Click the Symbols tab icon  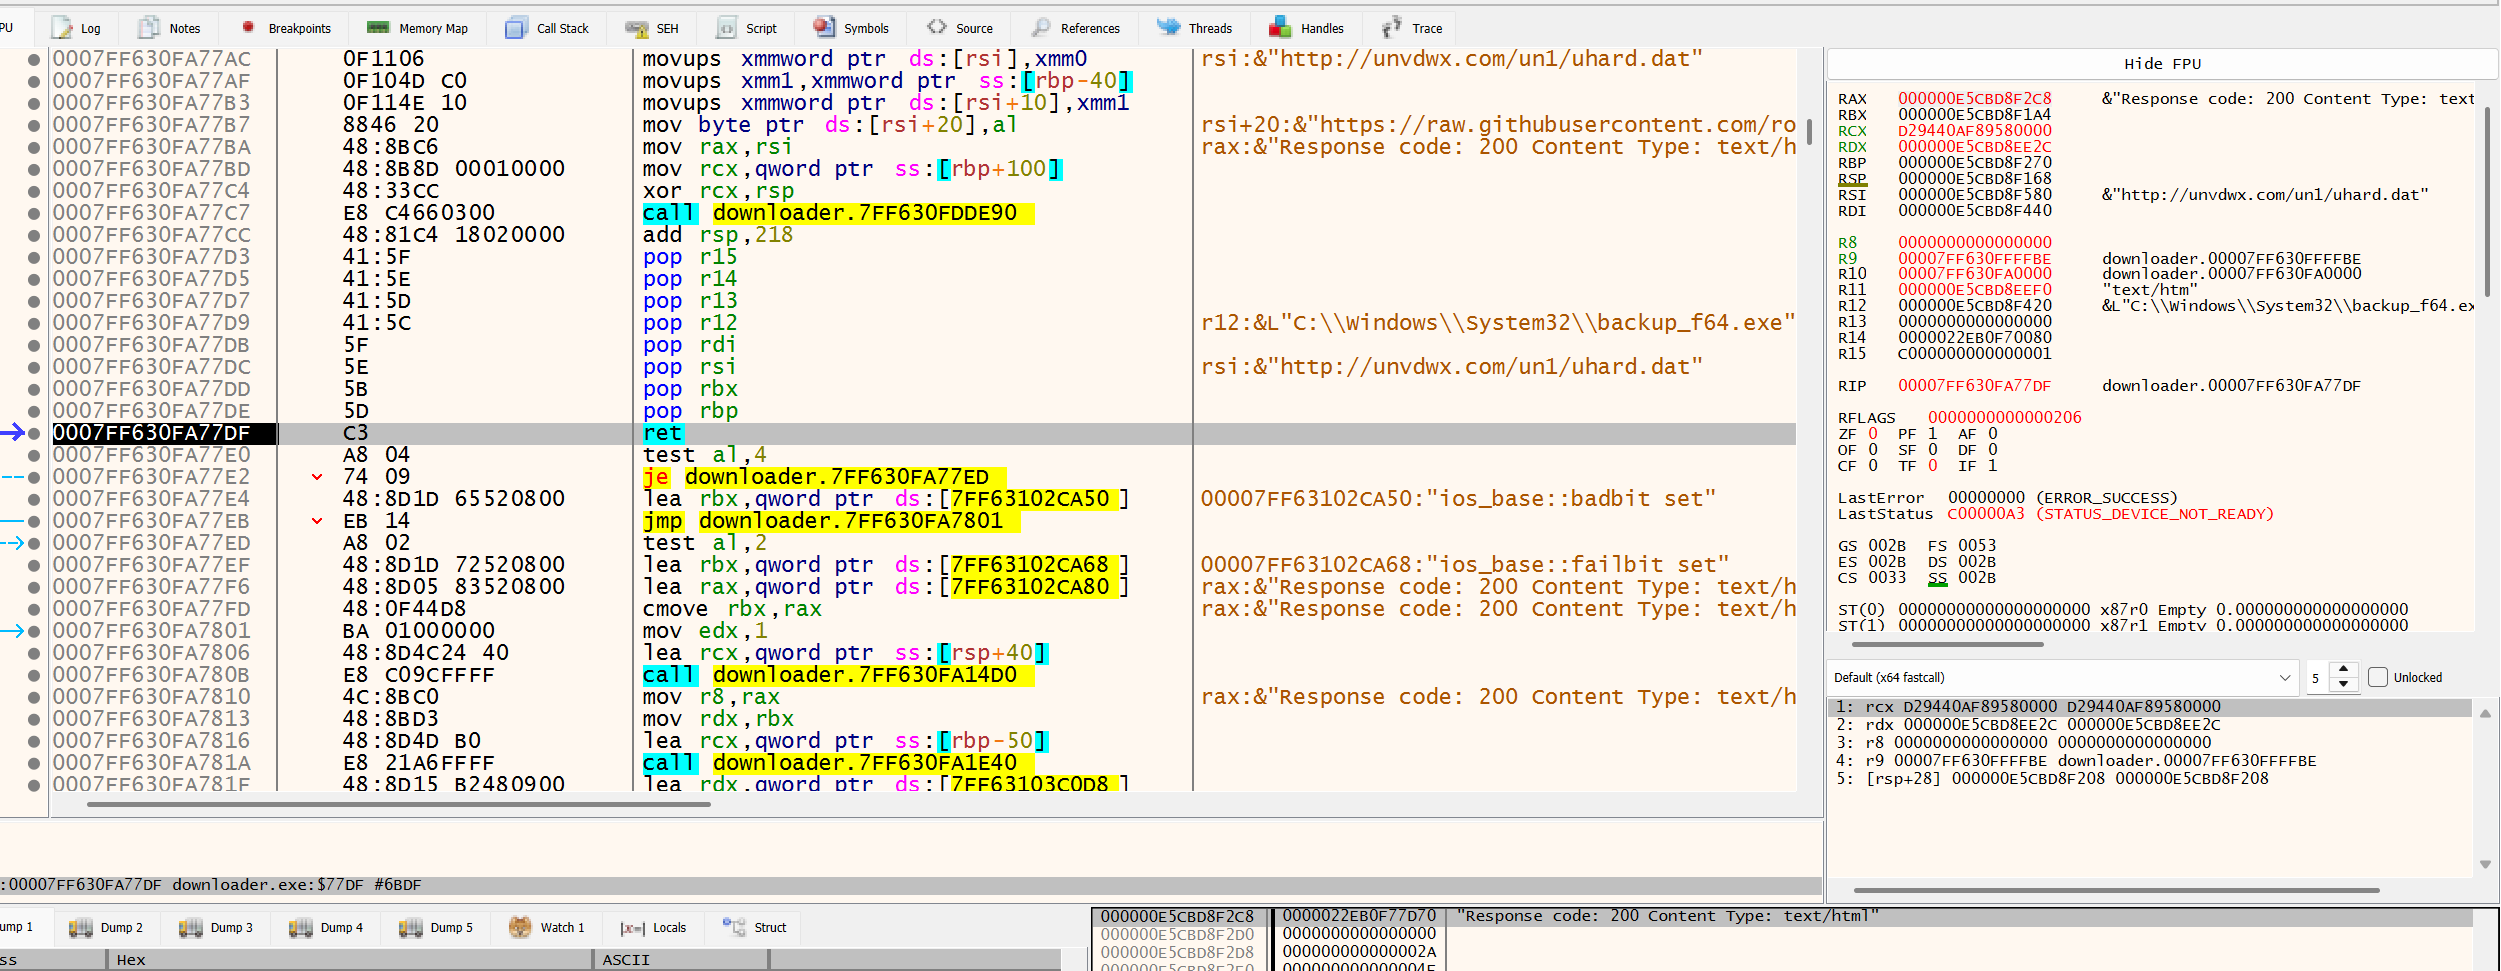coord(824,27)
